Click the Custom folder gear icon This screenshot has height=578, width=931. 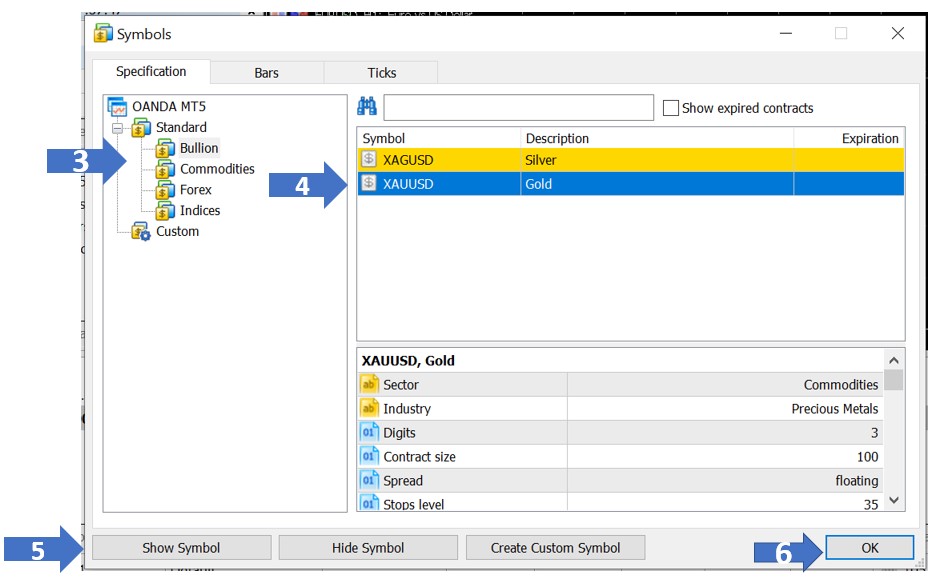[x=142, y=232]
